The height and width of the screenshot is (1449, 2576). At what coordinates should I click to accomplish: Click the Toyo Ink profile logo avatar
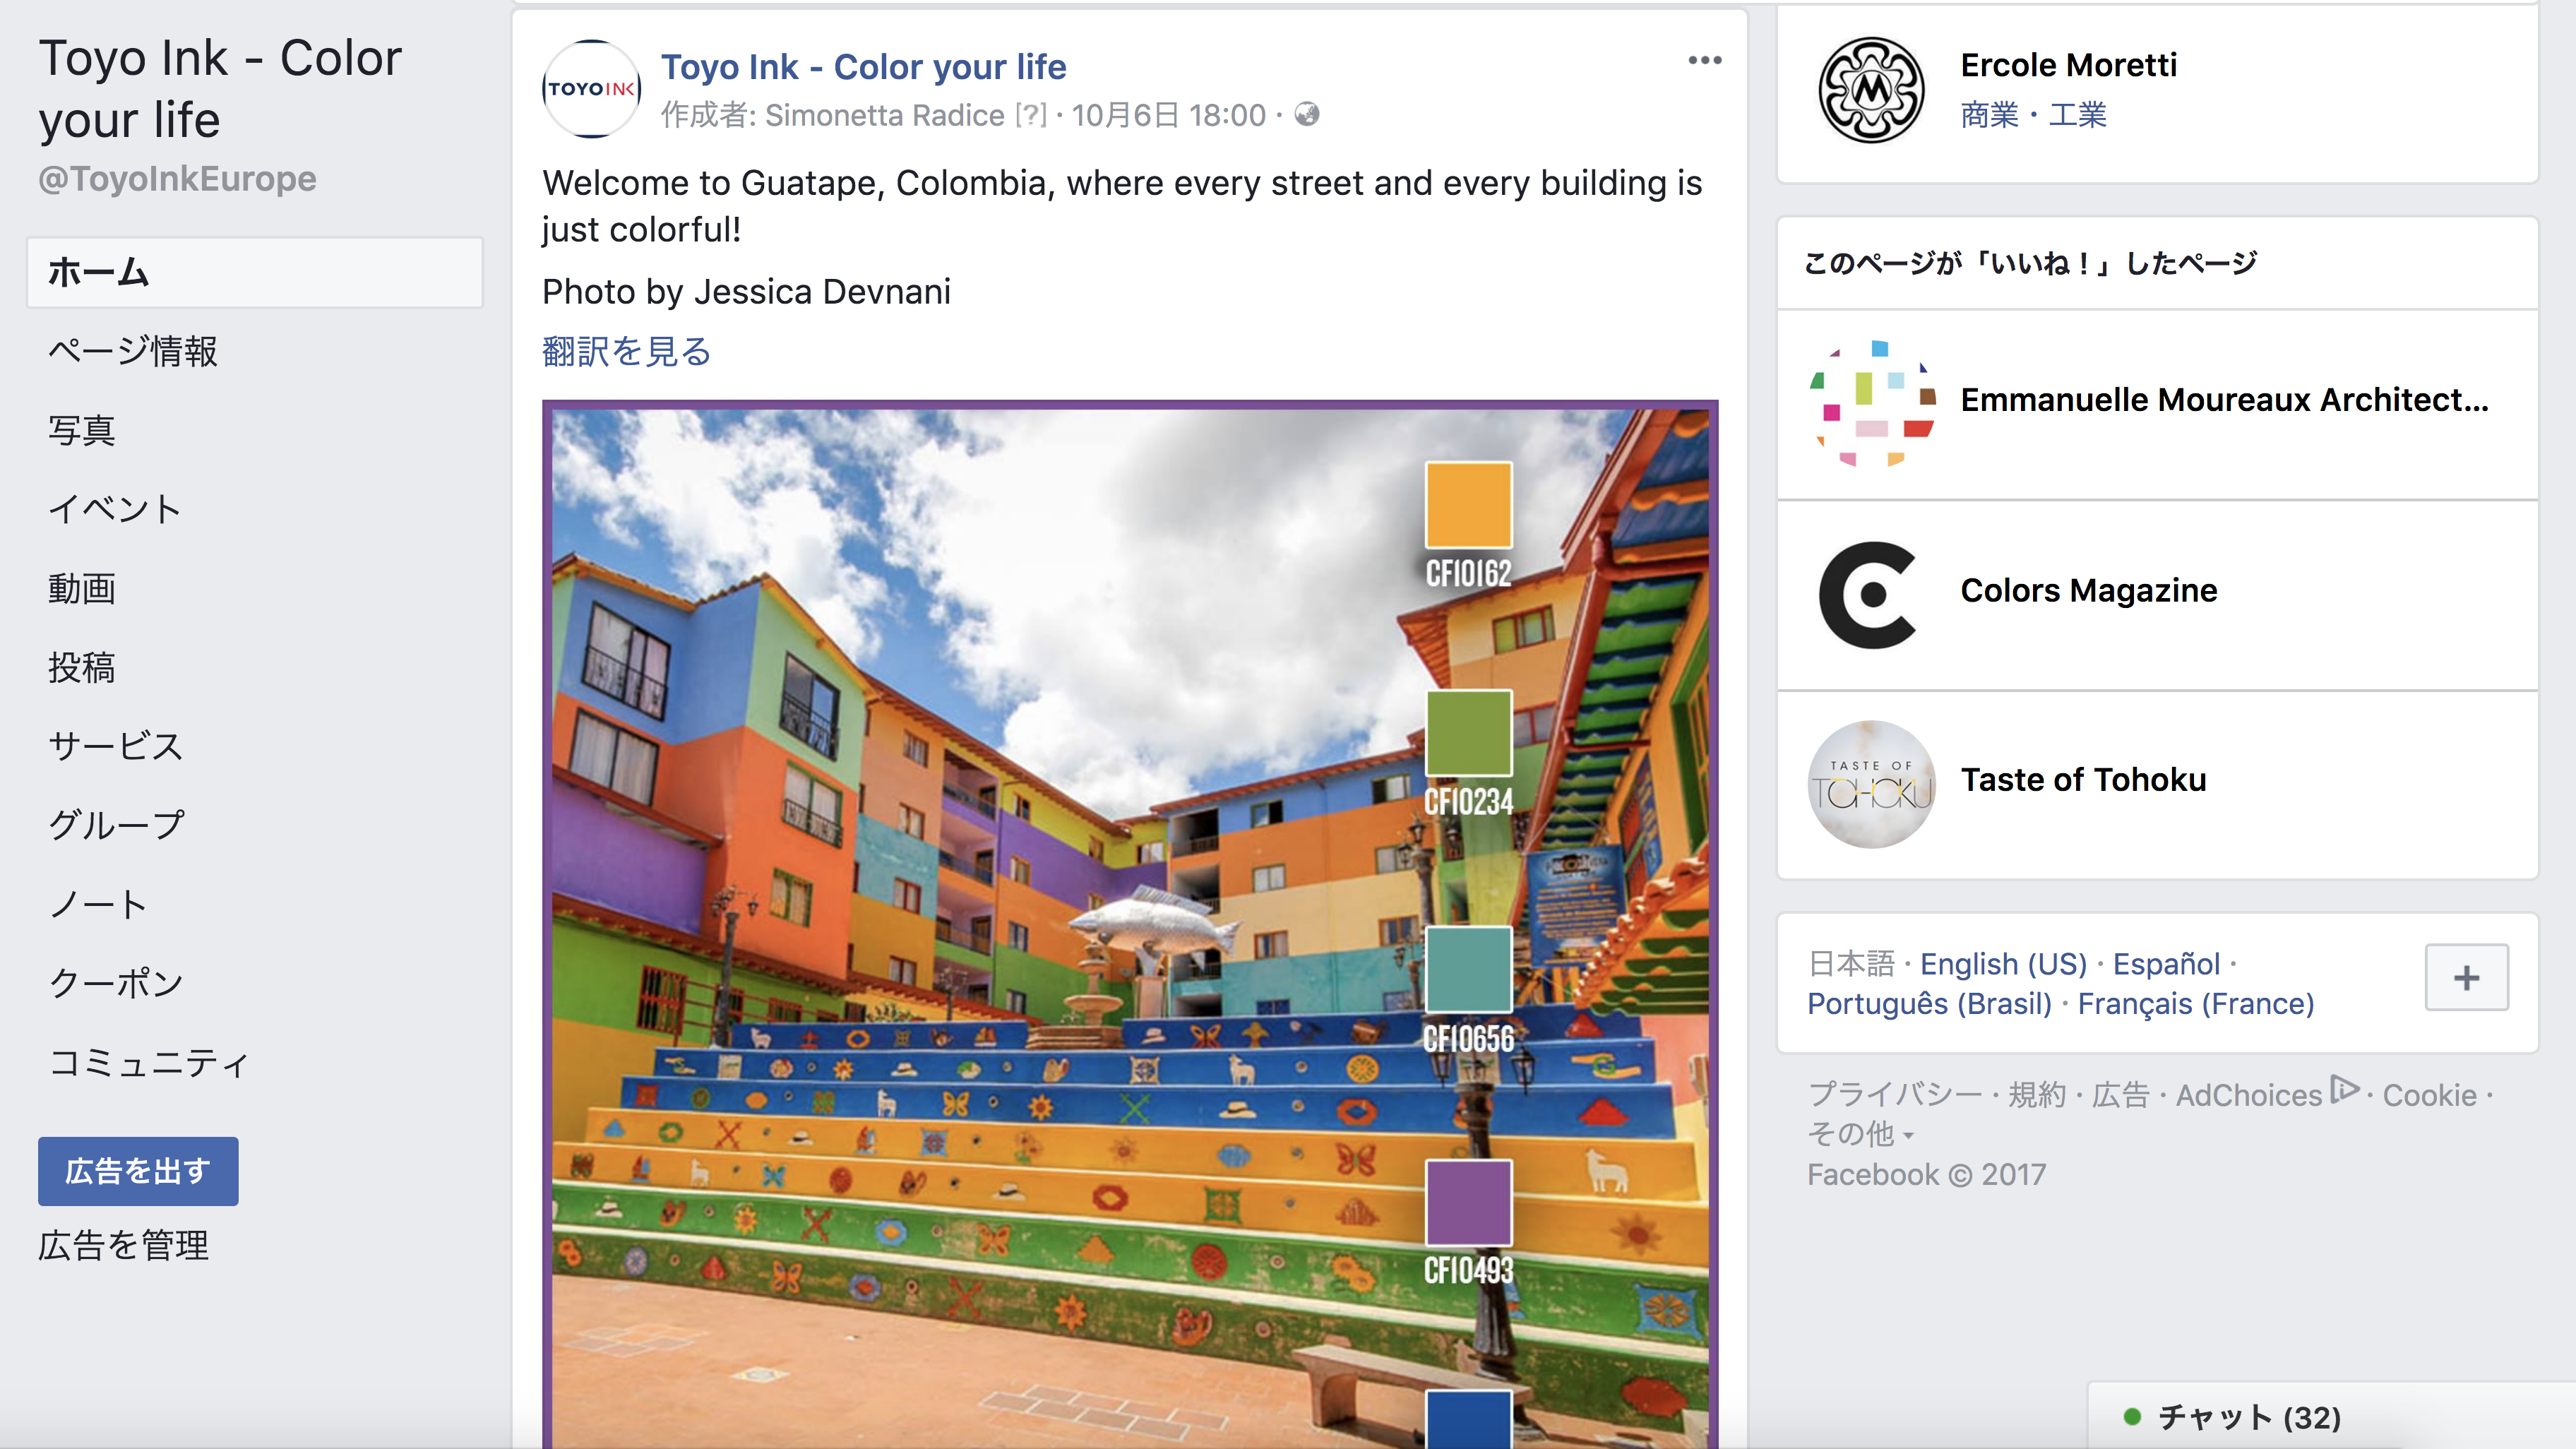coord(591,89)
